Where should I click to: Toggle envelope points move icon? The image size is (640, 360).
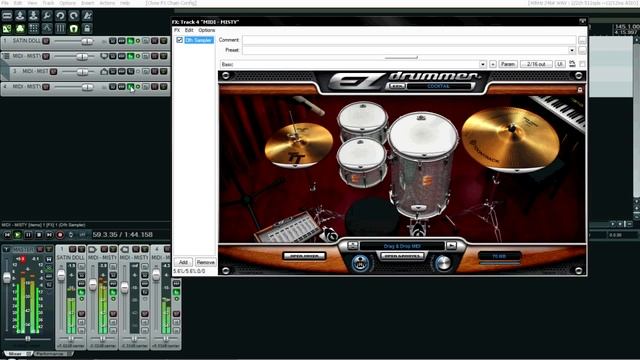(x=47, y=29)
